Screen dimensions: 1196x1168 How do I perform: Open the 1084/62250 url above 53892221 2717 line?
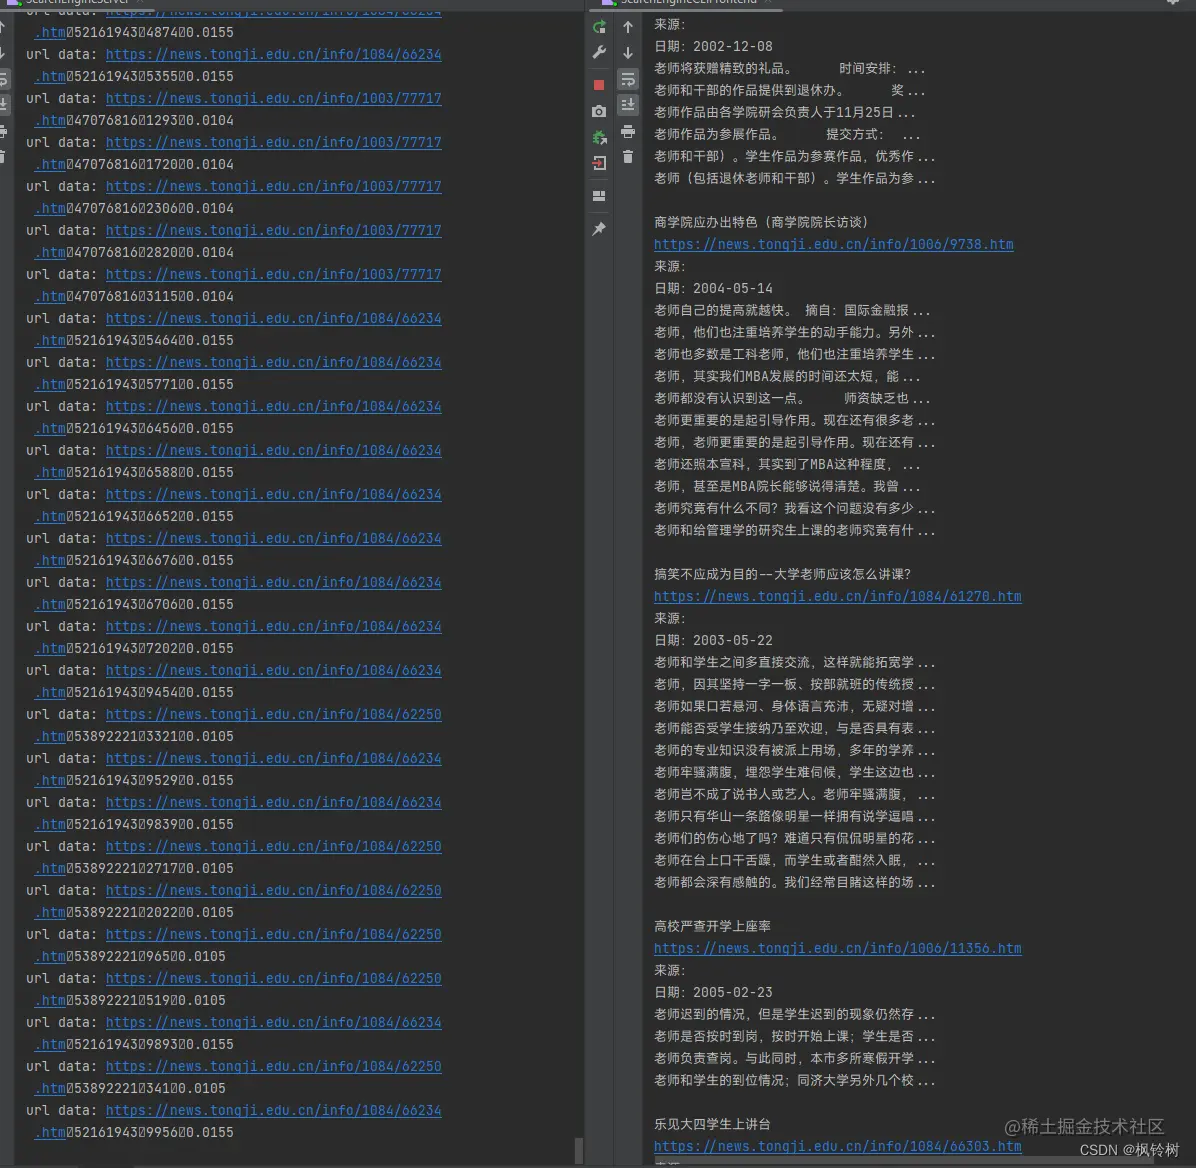273,846
